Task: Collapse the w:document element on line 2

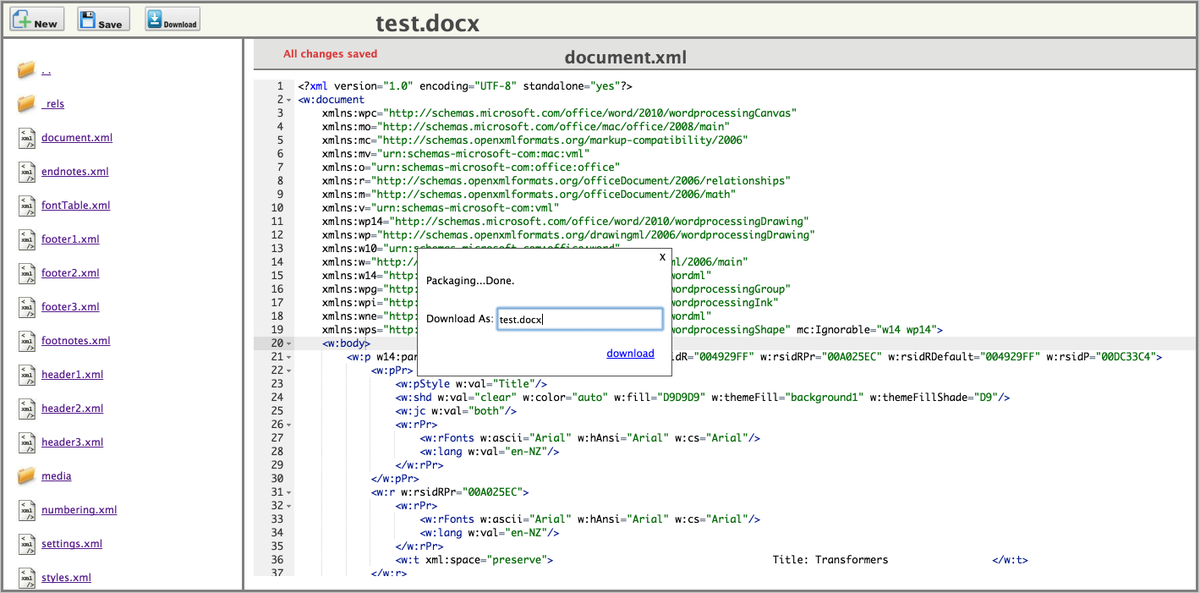Action: [287, 99]
